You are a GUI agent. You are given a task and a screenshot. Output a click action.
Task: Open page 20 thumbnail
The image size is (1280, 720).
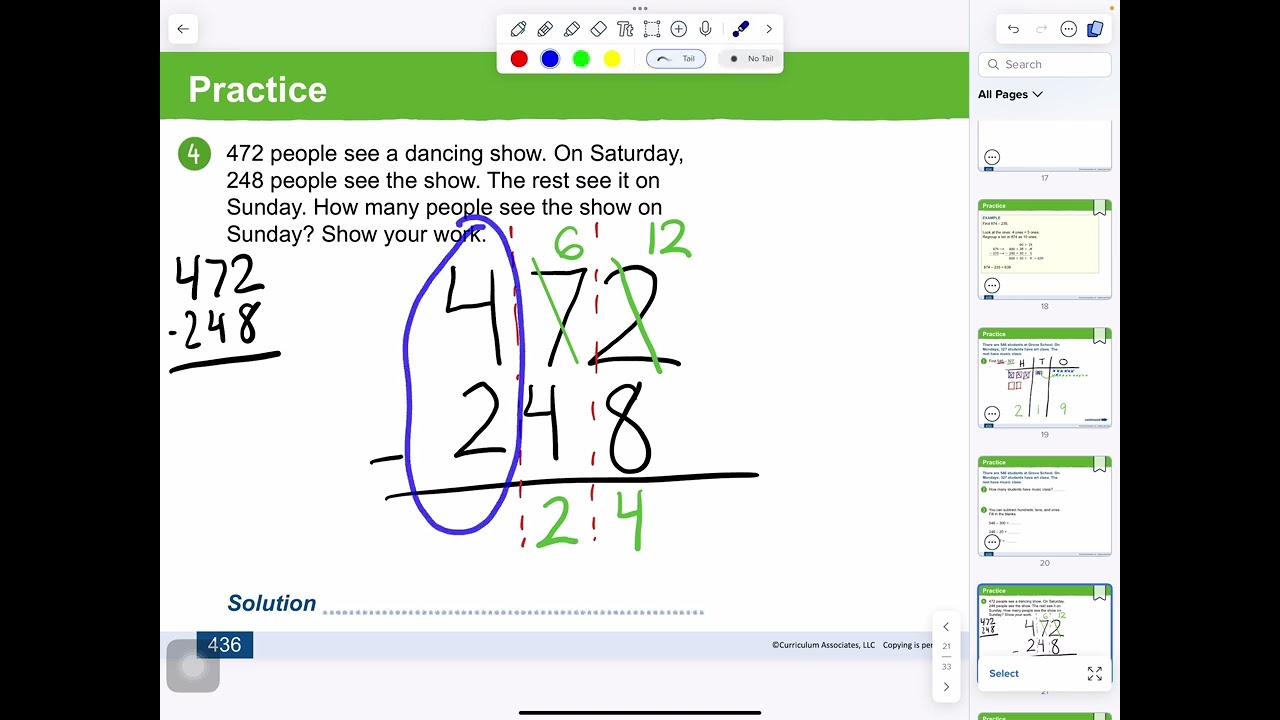(1044, 506)
